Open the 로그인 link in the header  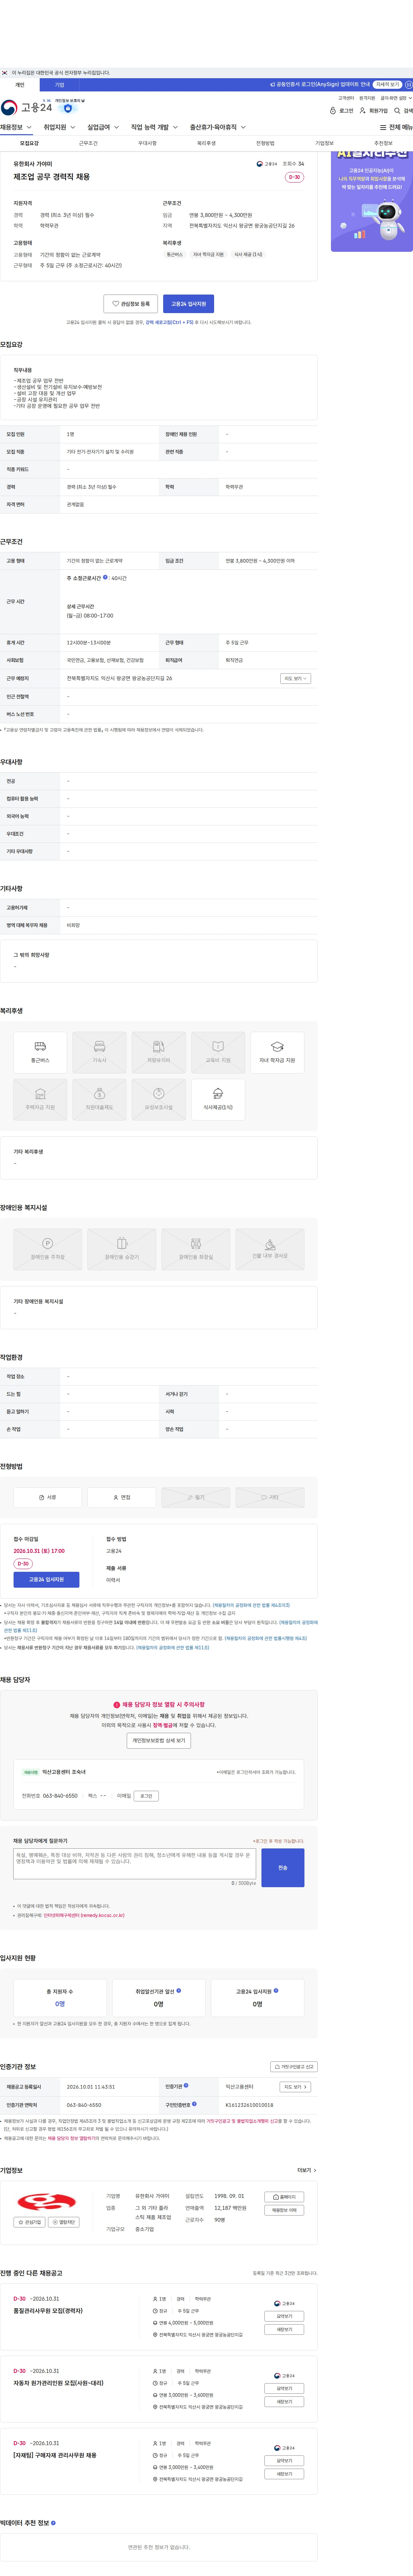click(341, 111)
